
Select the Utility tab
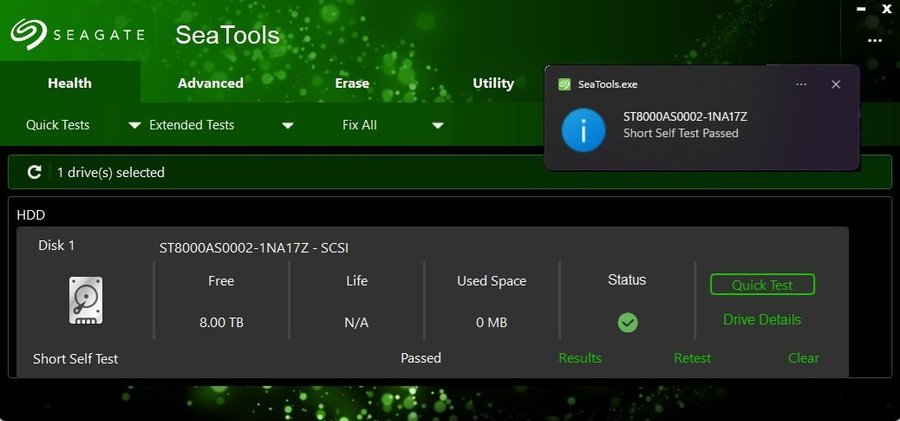493,83
